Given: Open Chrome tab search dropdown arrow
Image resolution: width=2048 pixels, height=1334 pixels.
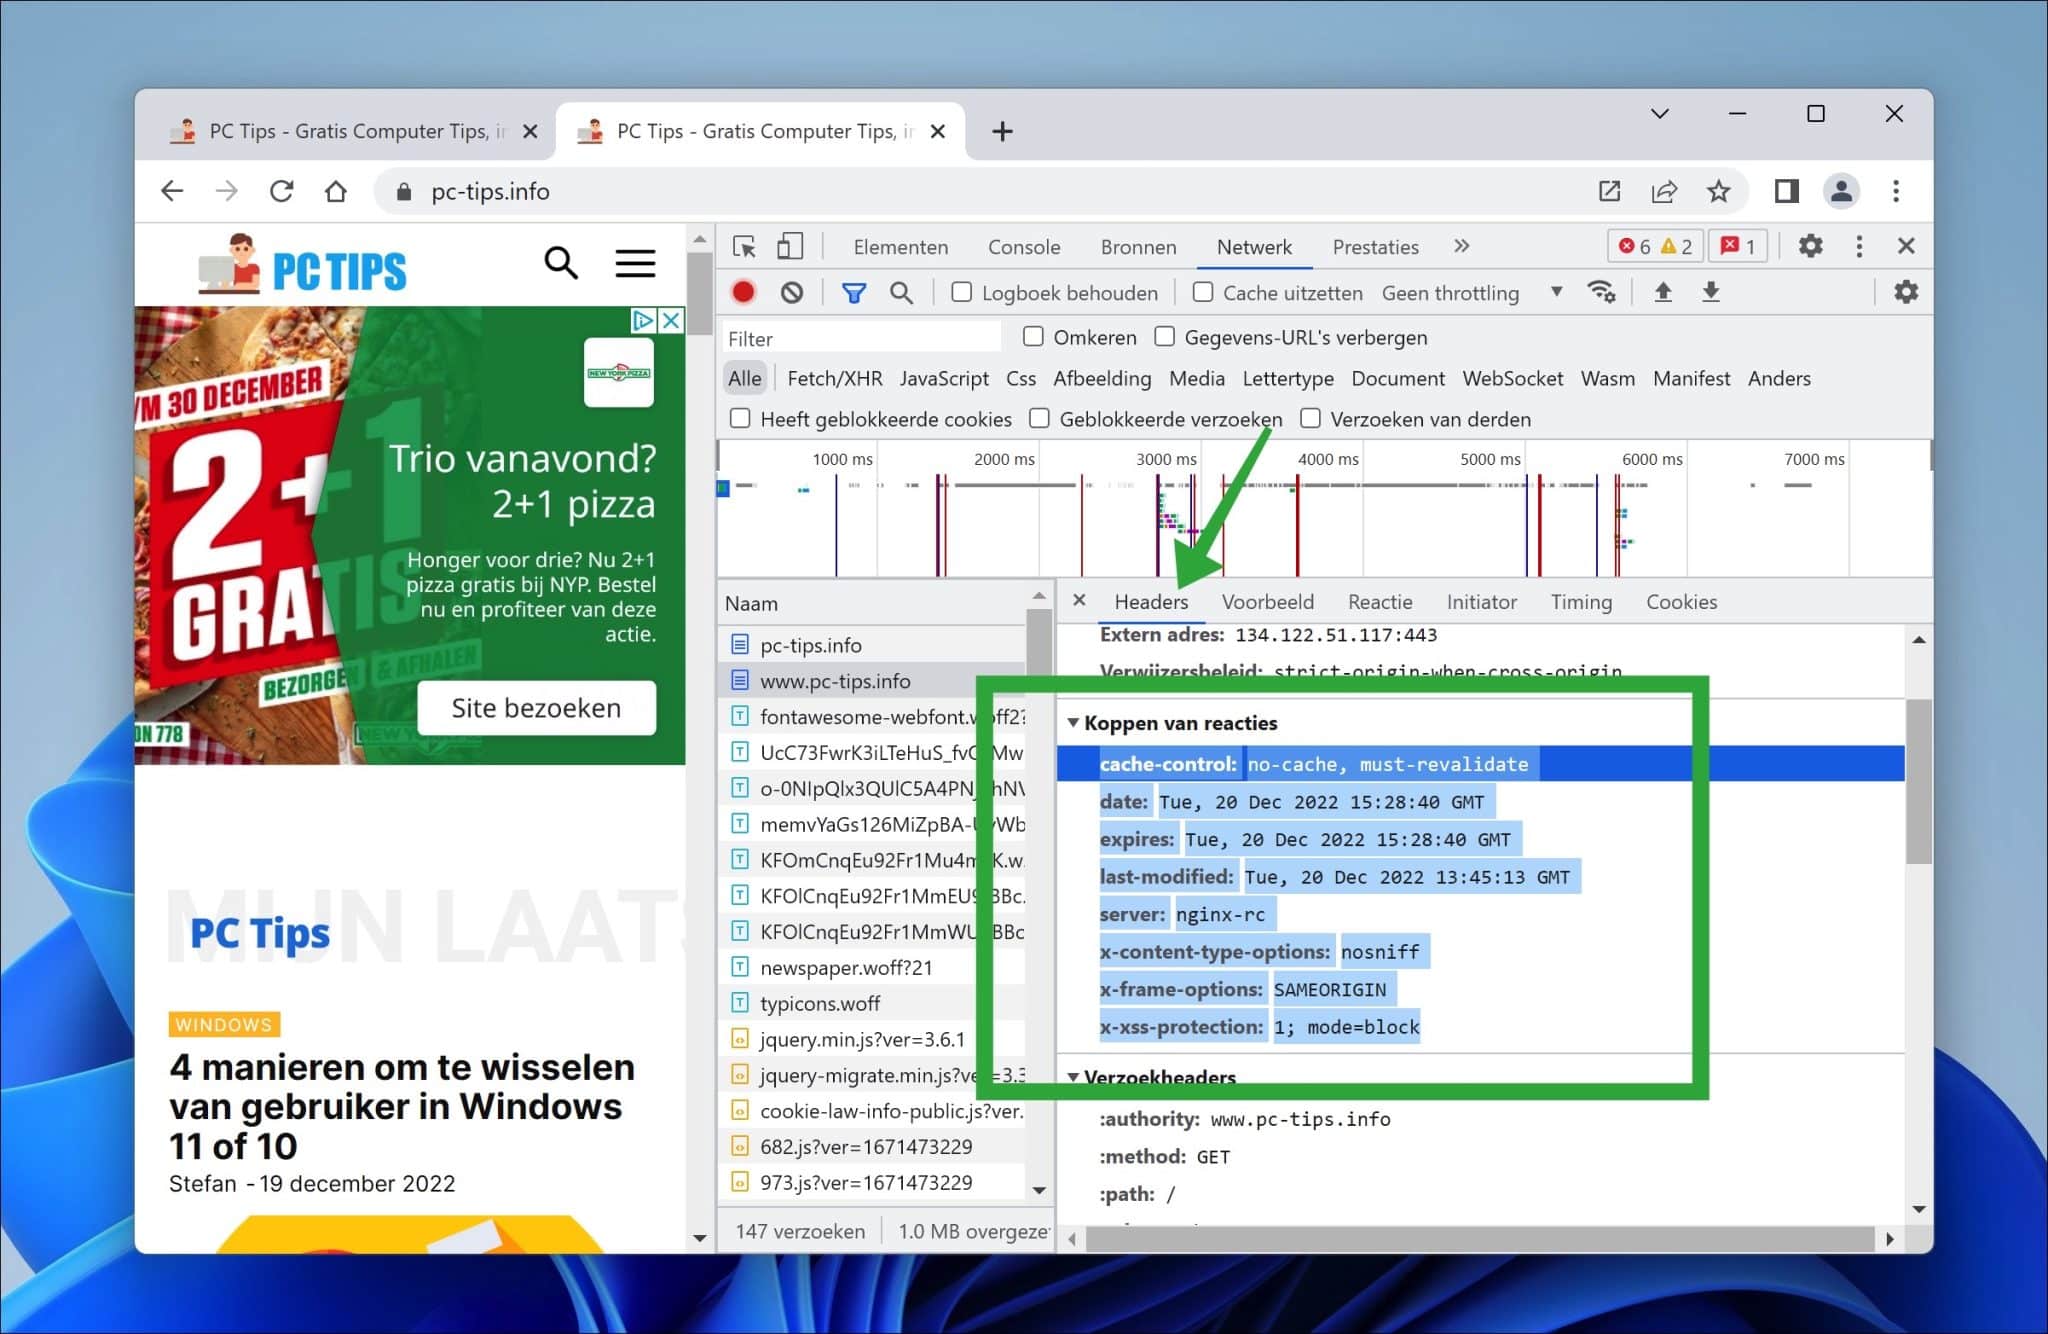Looking at the screenshot, I should point(1660,114).
